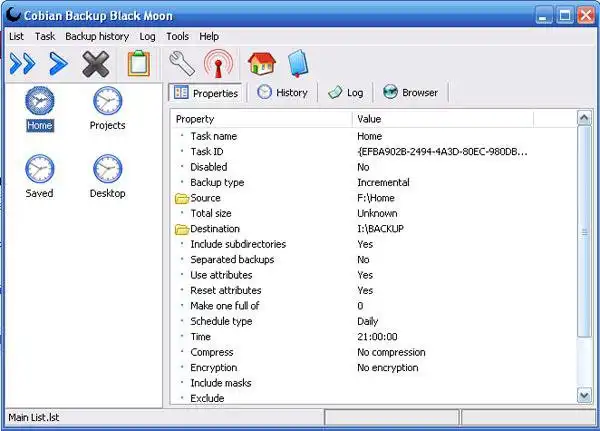The height and width of the screenshot is (431, 600).
Task: Click the blue book help icon
Action: (298, 63)
